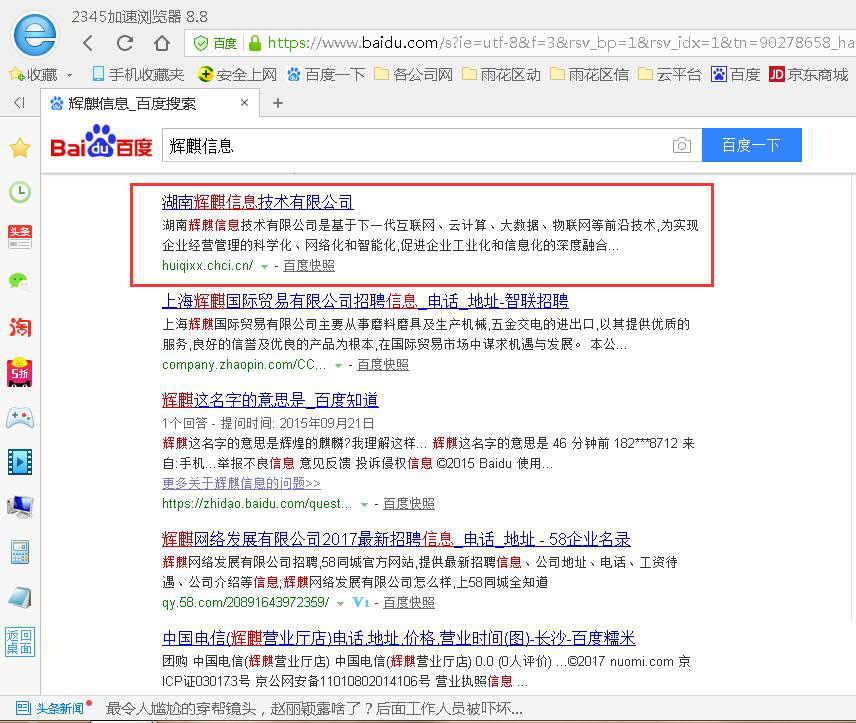Open 安全上网 bookmark
Screen dimensions: 856x723
coord(237,74)
